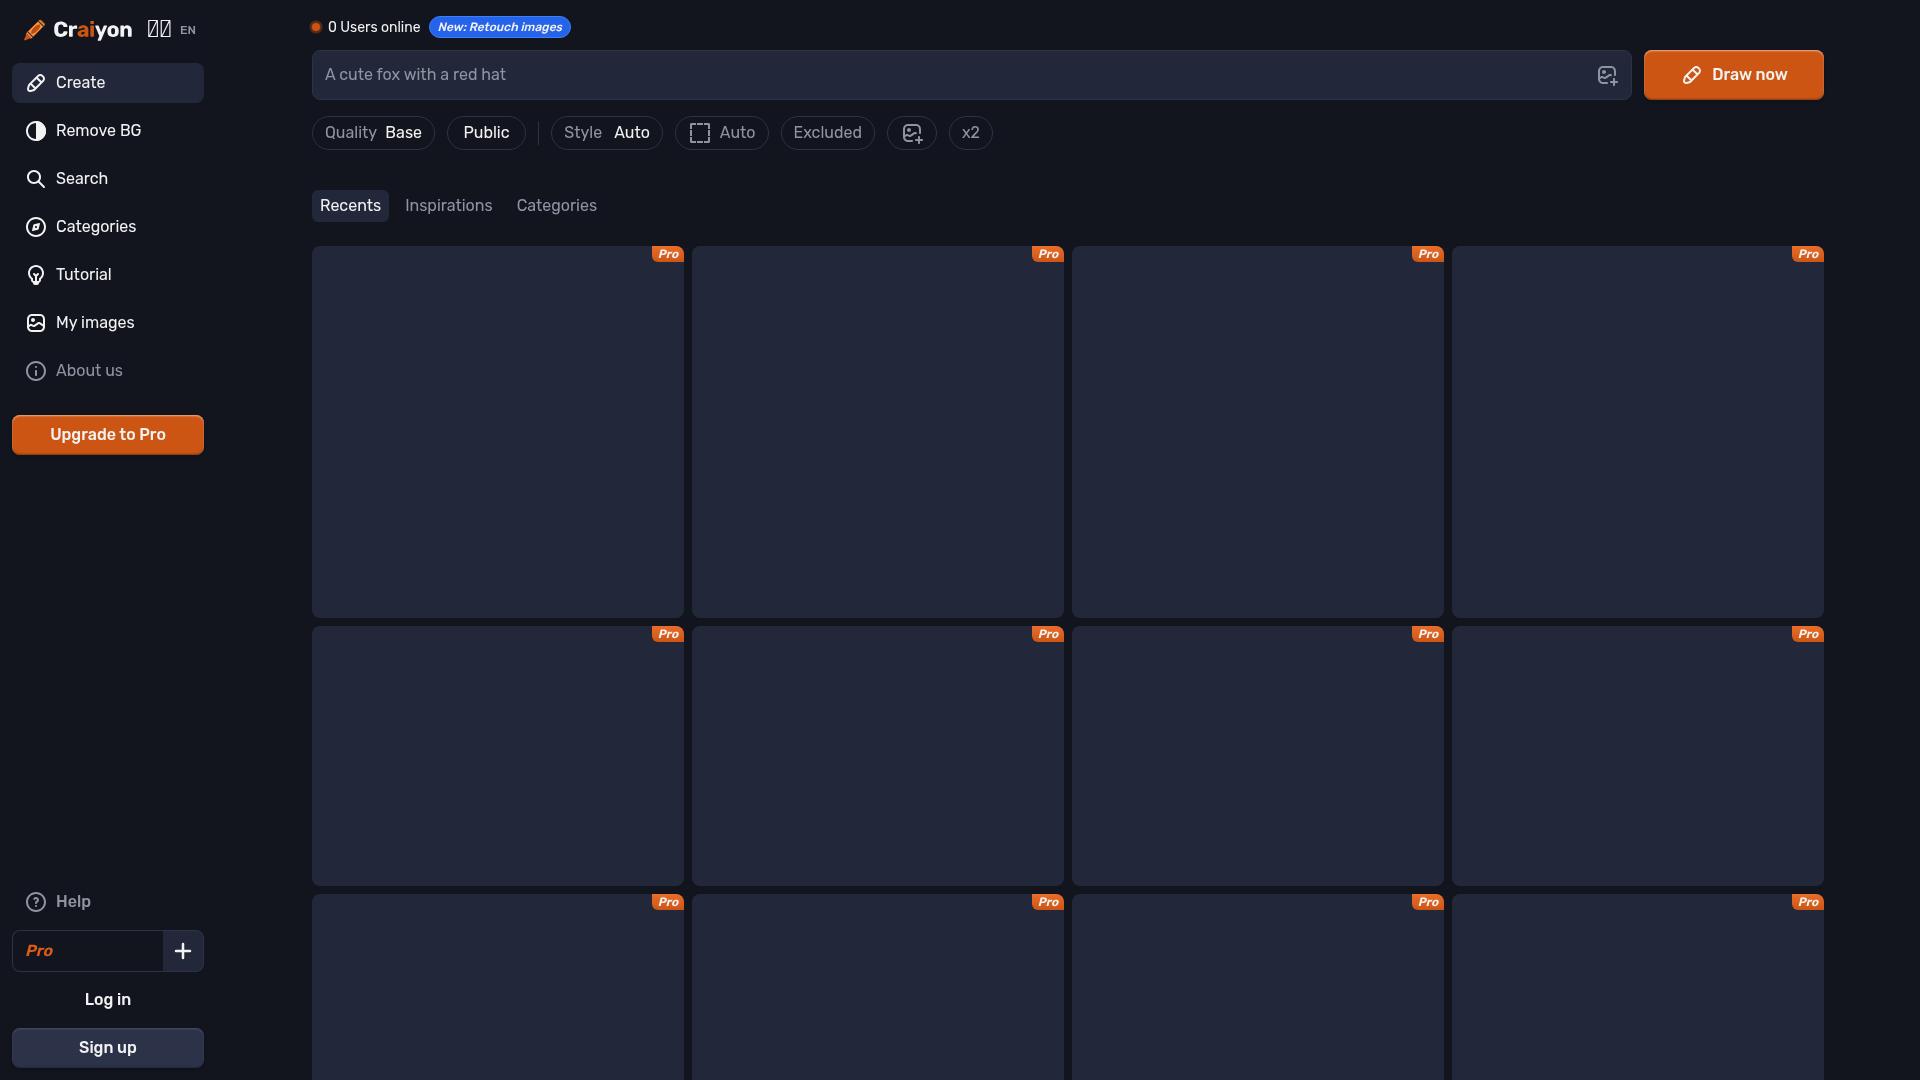Click the Draw now button
This screenshot has width=1920, height=1080.
pos(1733,74)
